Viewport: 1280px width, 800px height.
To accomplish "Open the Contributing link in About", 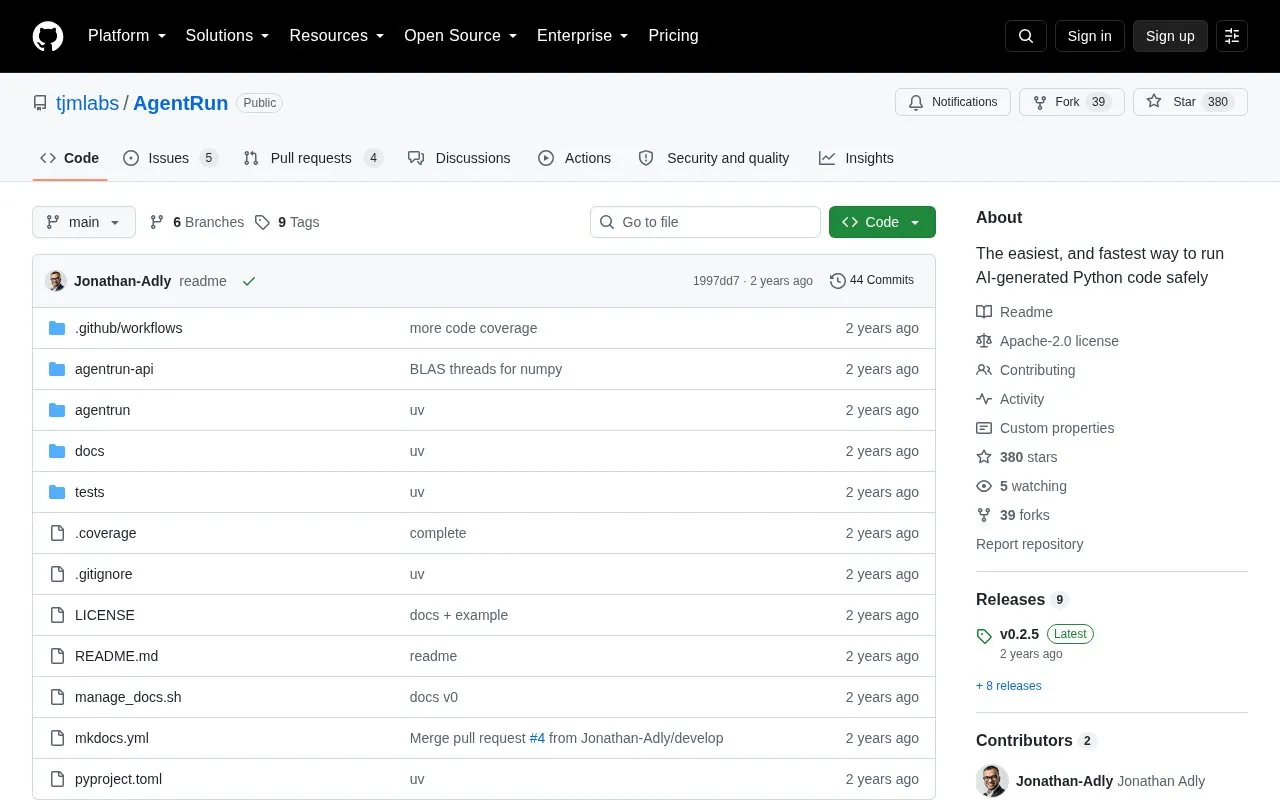I will click(1026, 370).
